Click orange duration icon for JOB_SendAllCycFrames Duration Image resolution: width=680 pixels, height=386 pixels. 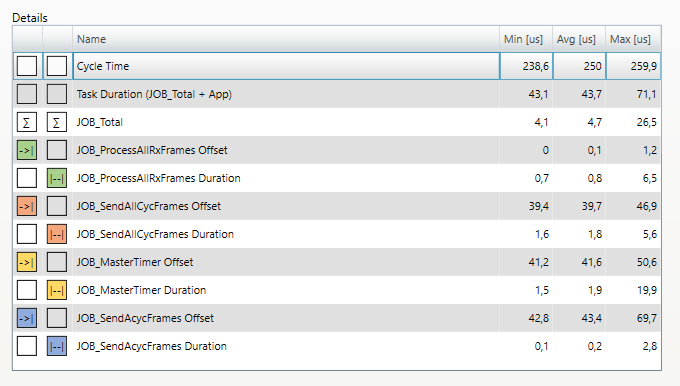pyautogui.click(x=57, y=234)
